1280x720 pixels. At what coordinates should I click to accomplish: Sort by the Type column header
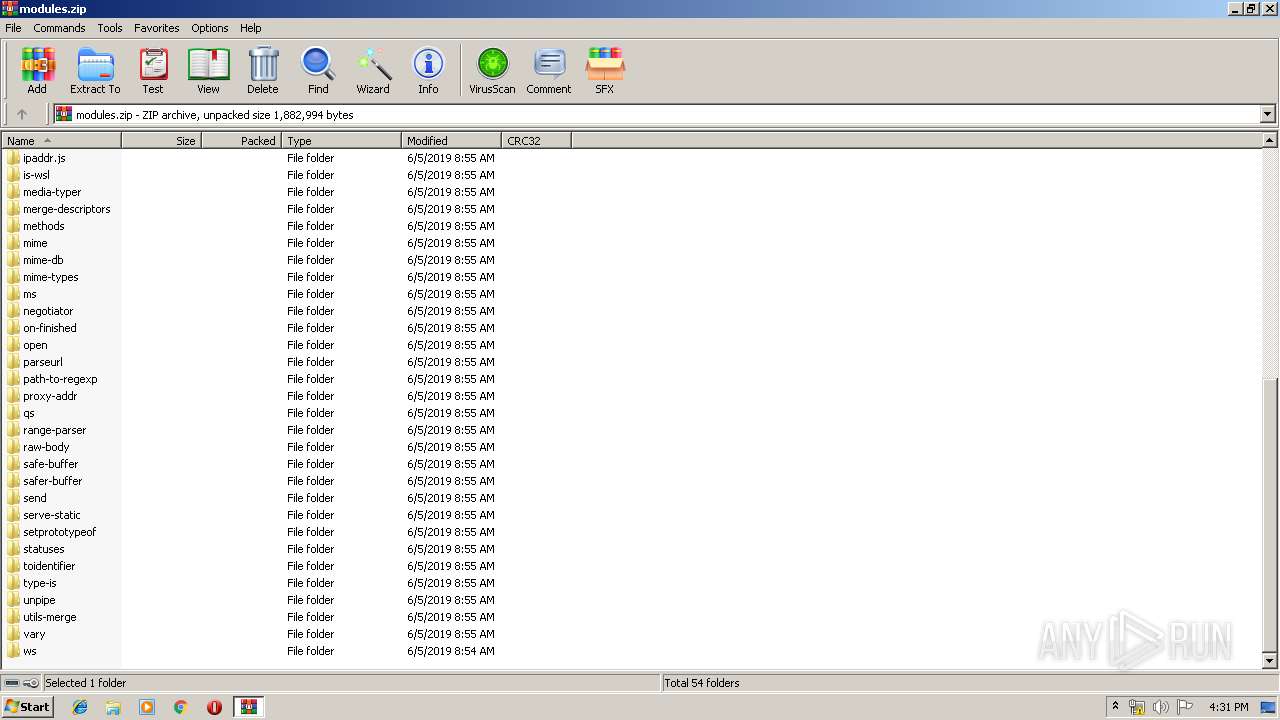pos(341,141)
